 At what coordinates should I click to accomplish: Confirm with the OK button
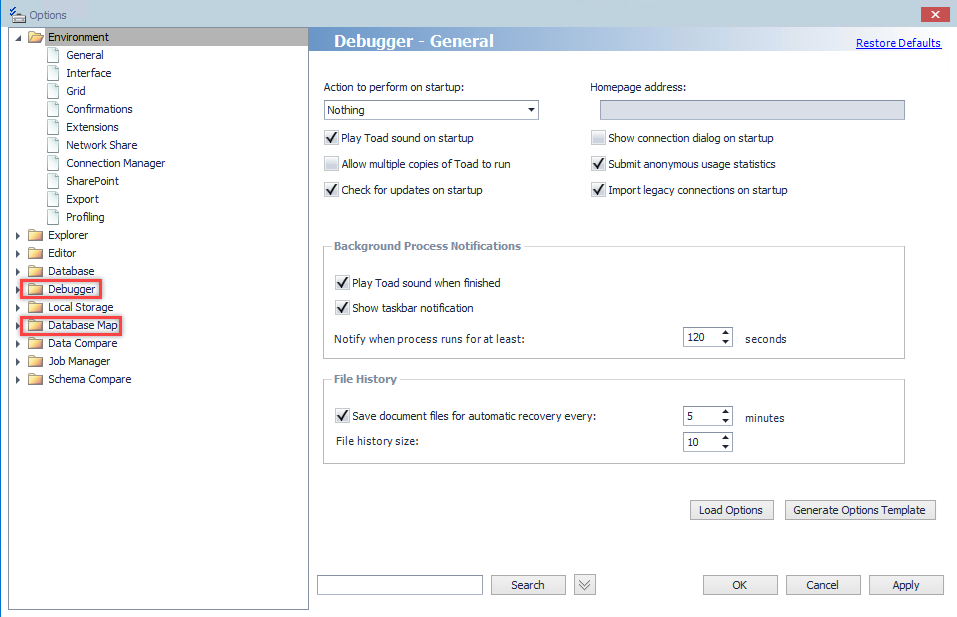[740, 585]
